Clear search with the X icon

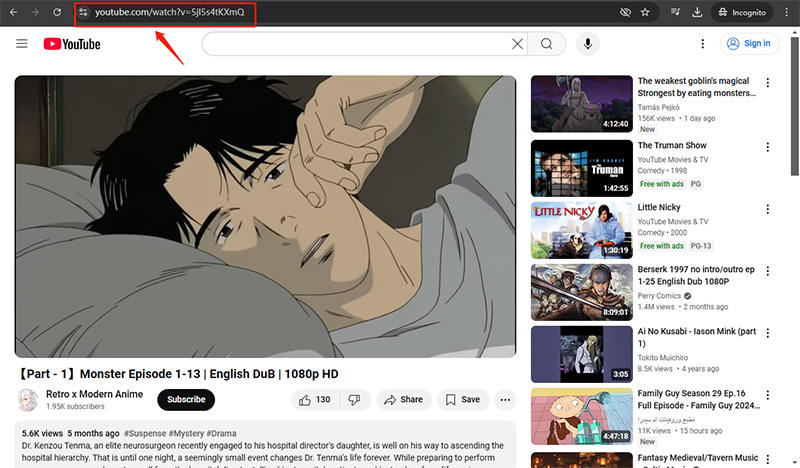pyautogui.click(x=517, y=44)
